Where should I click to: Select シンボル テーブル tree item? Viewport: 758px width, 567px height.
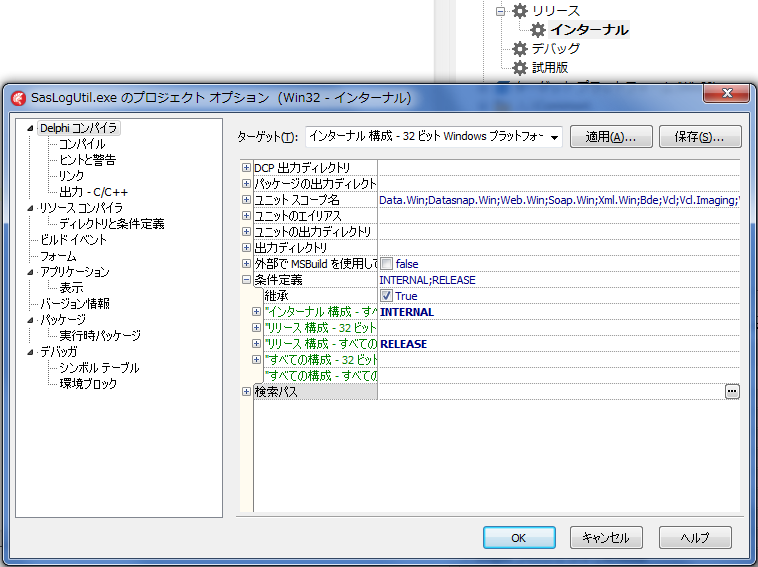tap(99, 368)
